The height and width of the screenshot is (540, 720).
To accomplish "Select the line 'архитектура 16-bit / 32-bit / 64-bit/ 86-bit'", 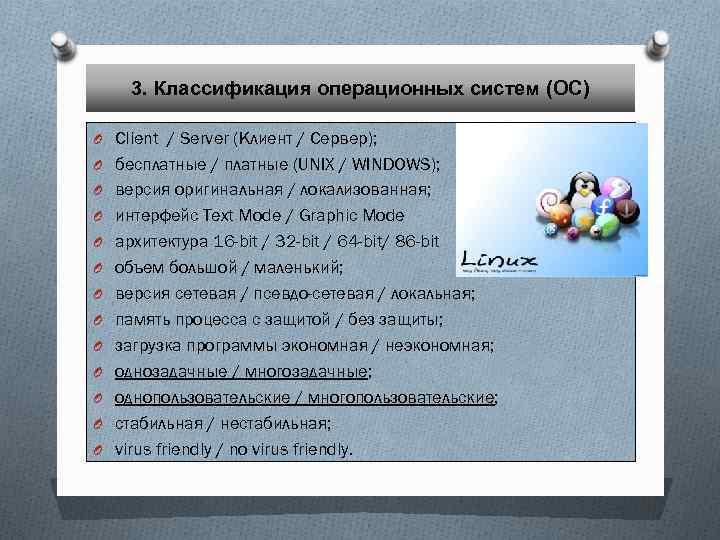I will point(277,242).
